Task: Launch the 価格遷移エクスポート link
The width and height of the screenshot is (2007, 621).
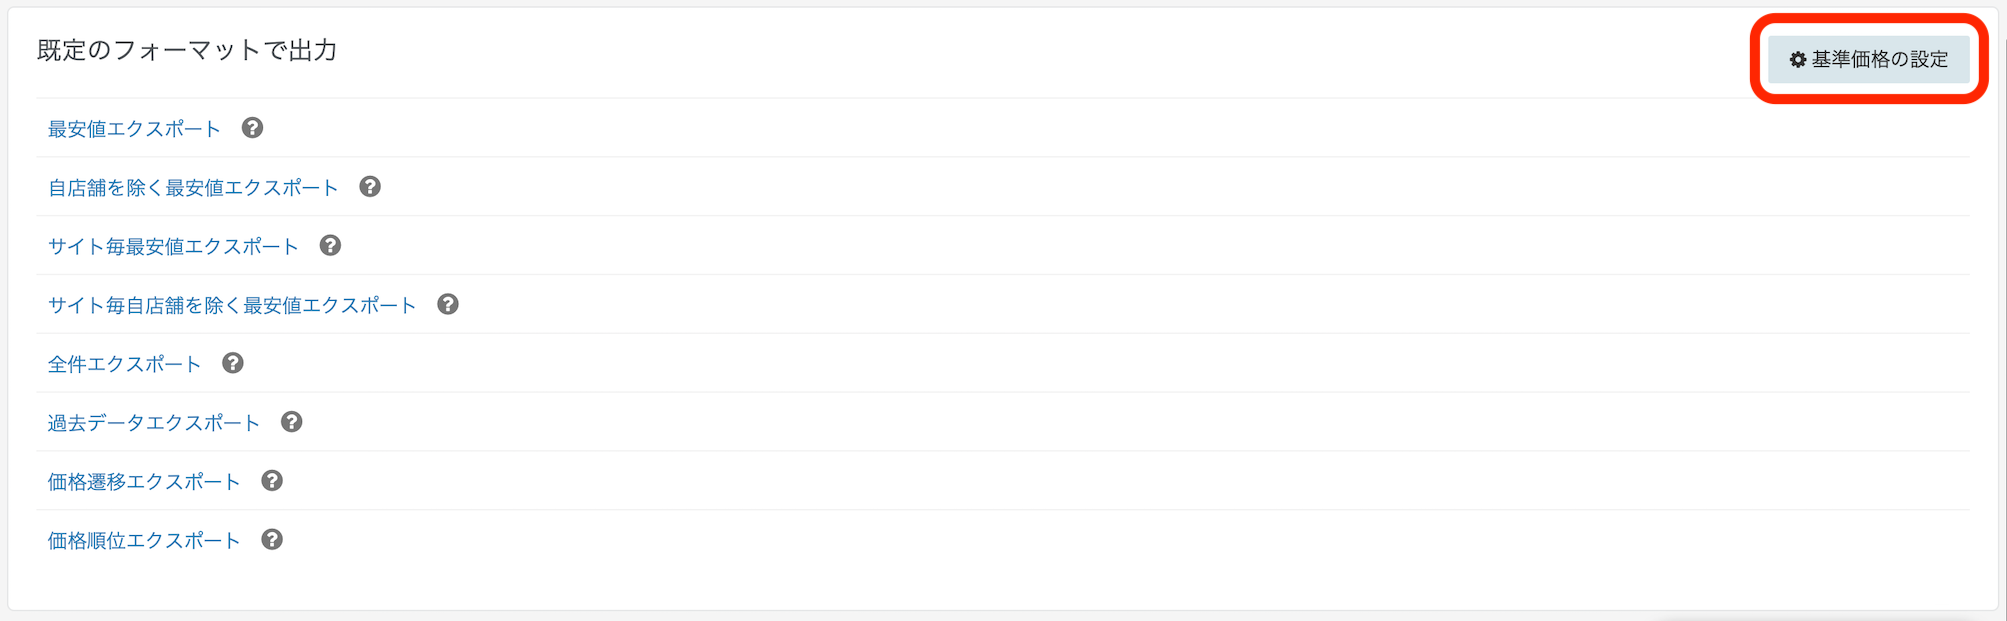Action: 144,482
